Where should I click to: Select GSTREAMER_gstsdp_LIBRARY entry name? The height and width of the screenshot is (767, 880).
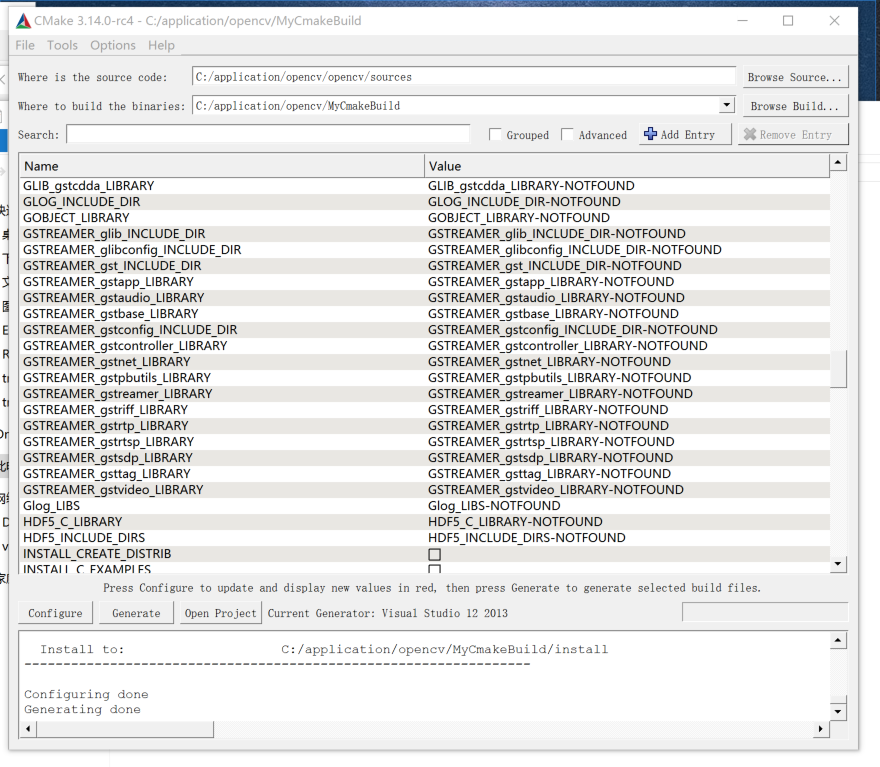click(108, 458)
